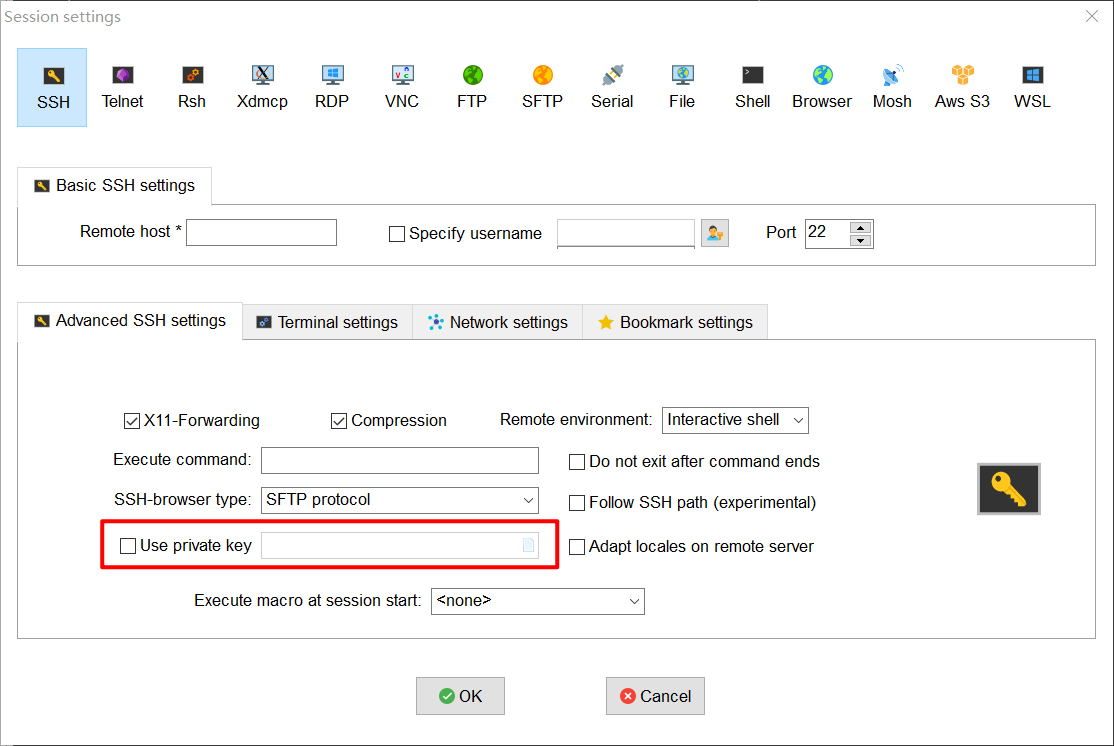Open the Terminal settings tab
The image size is (1114, 746).
click(328, 323)
